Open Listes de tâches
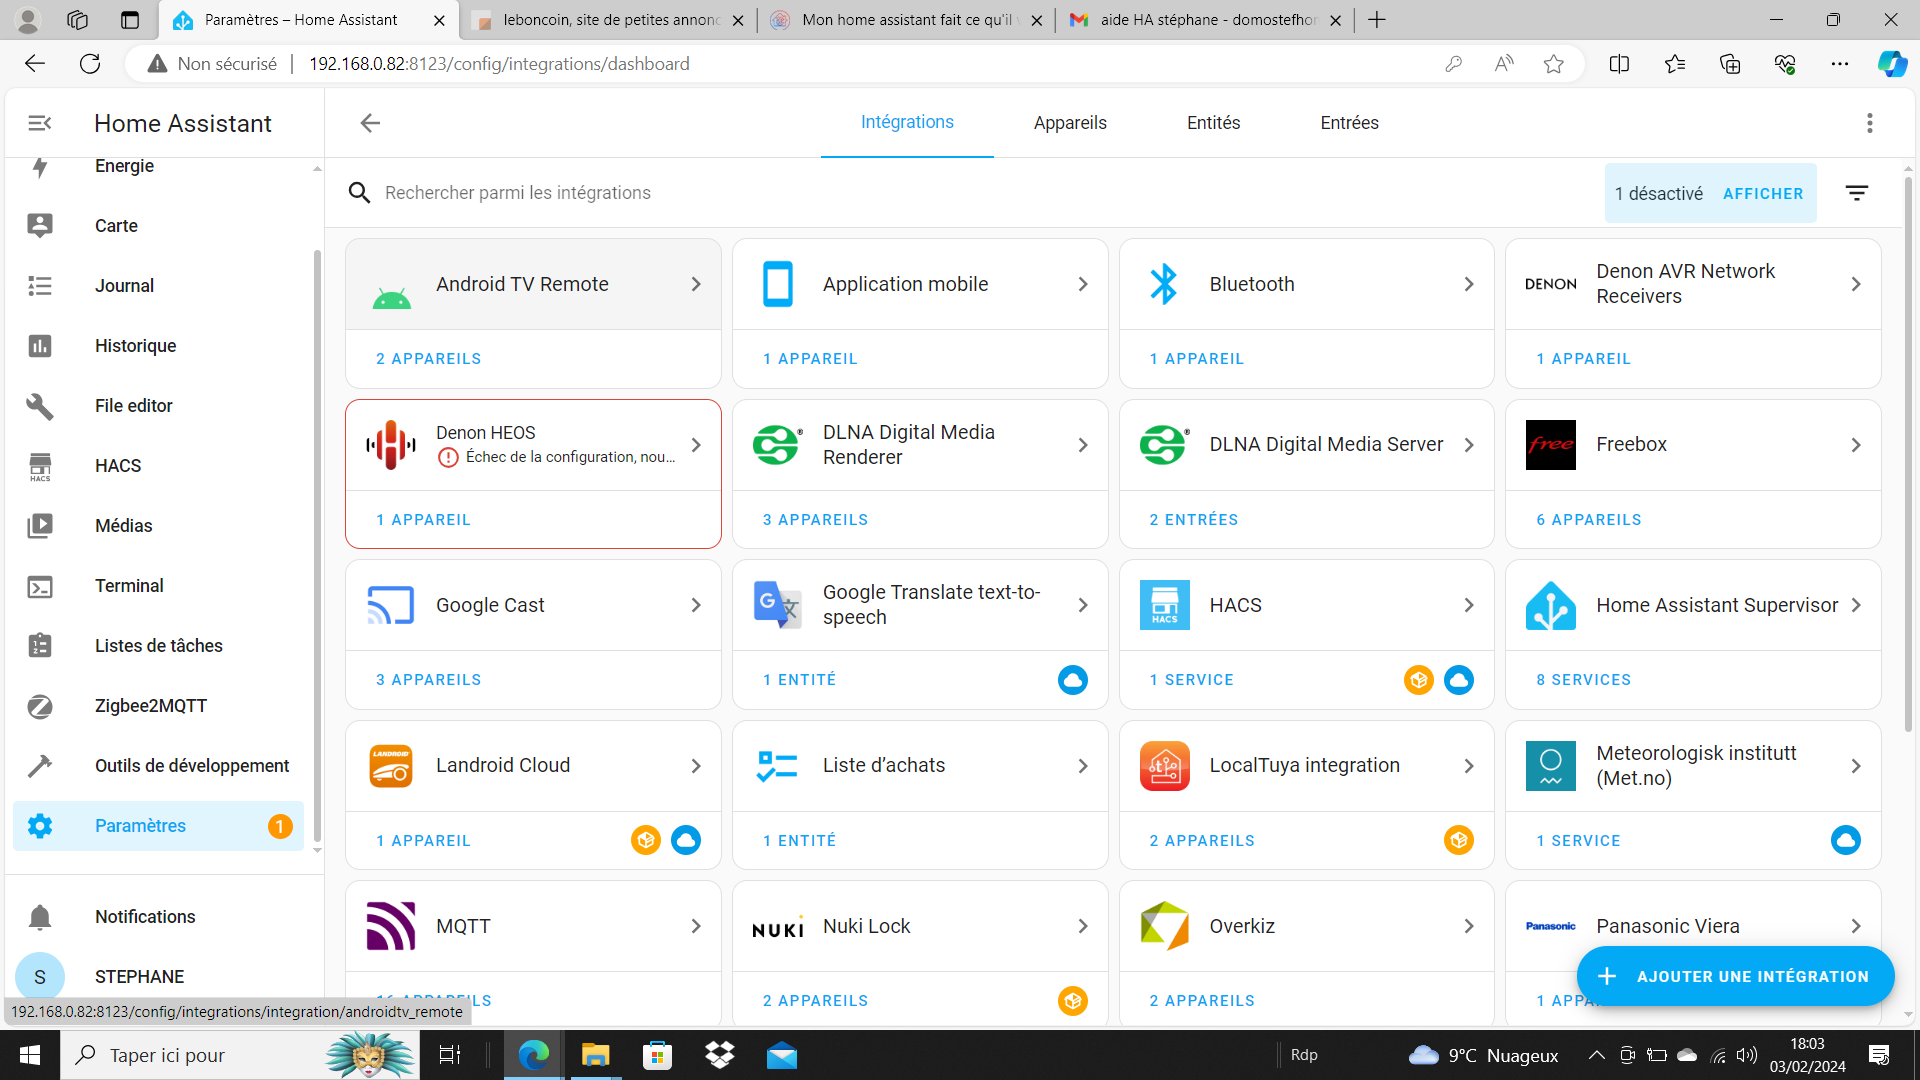 (x=158, y=646)
